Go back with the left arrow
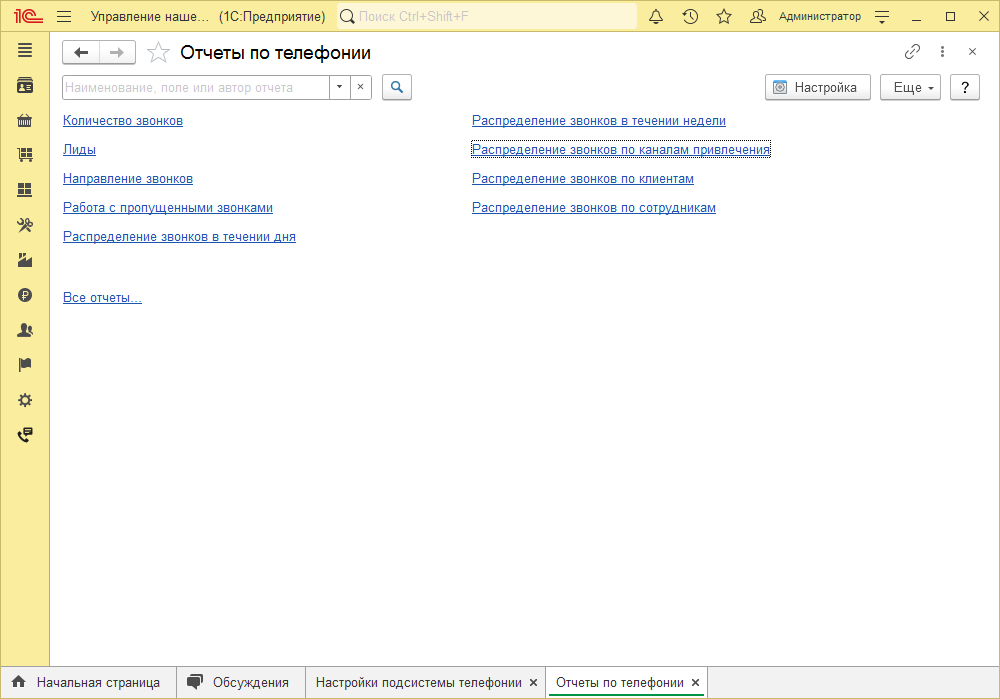Viewport: 1000px width, 699px height. [81, 53]
